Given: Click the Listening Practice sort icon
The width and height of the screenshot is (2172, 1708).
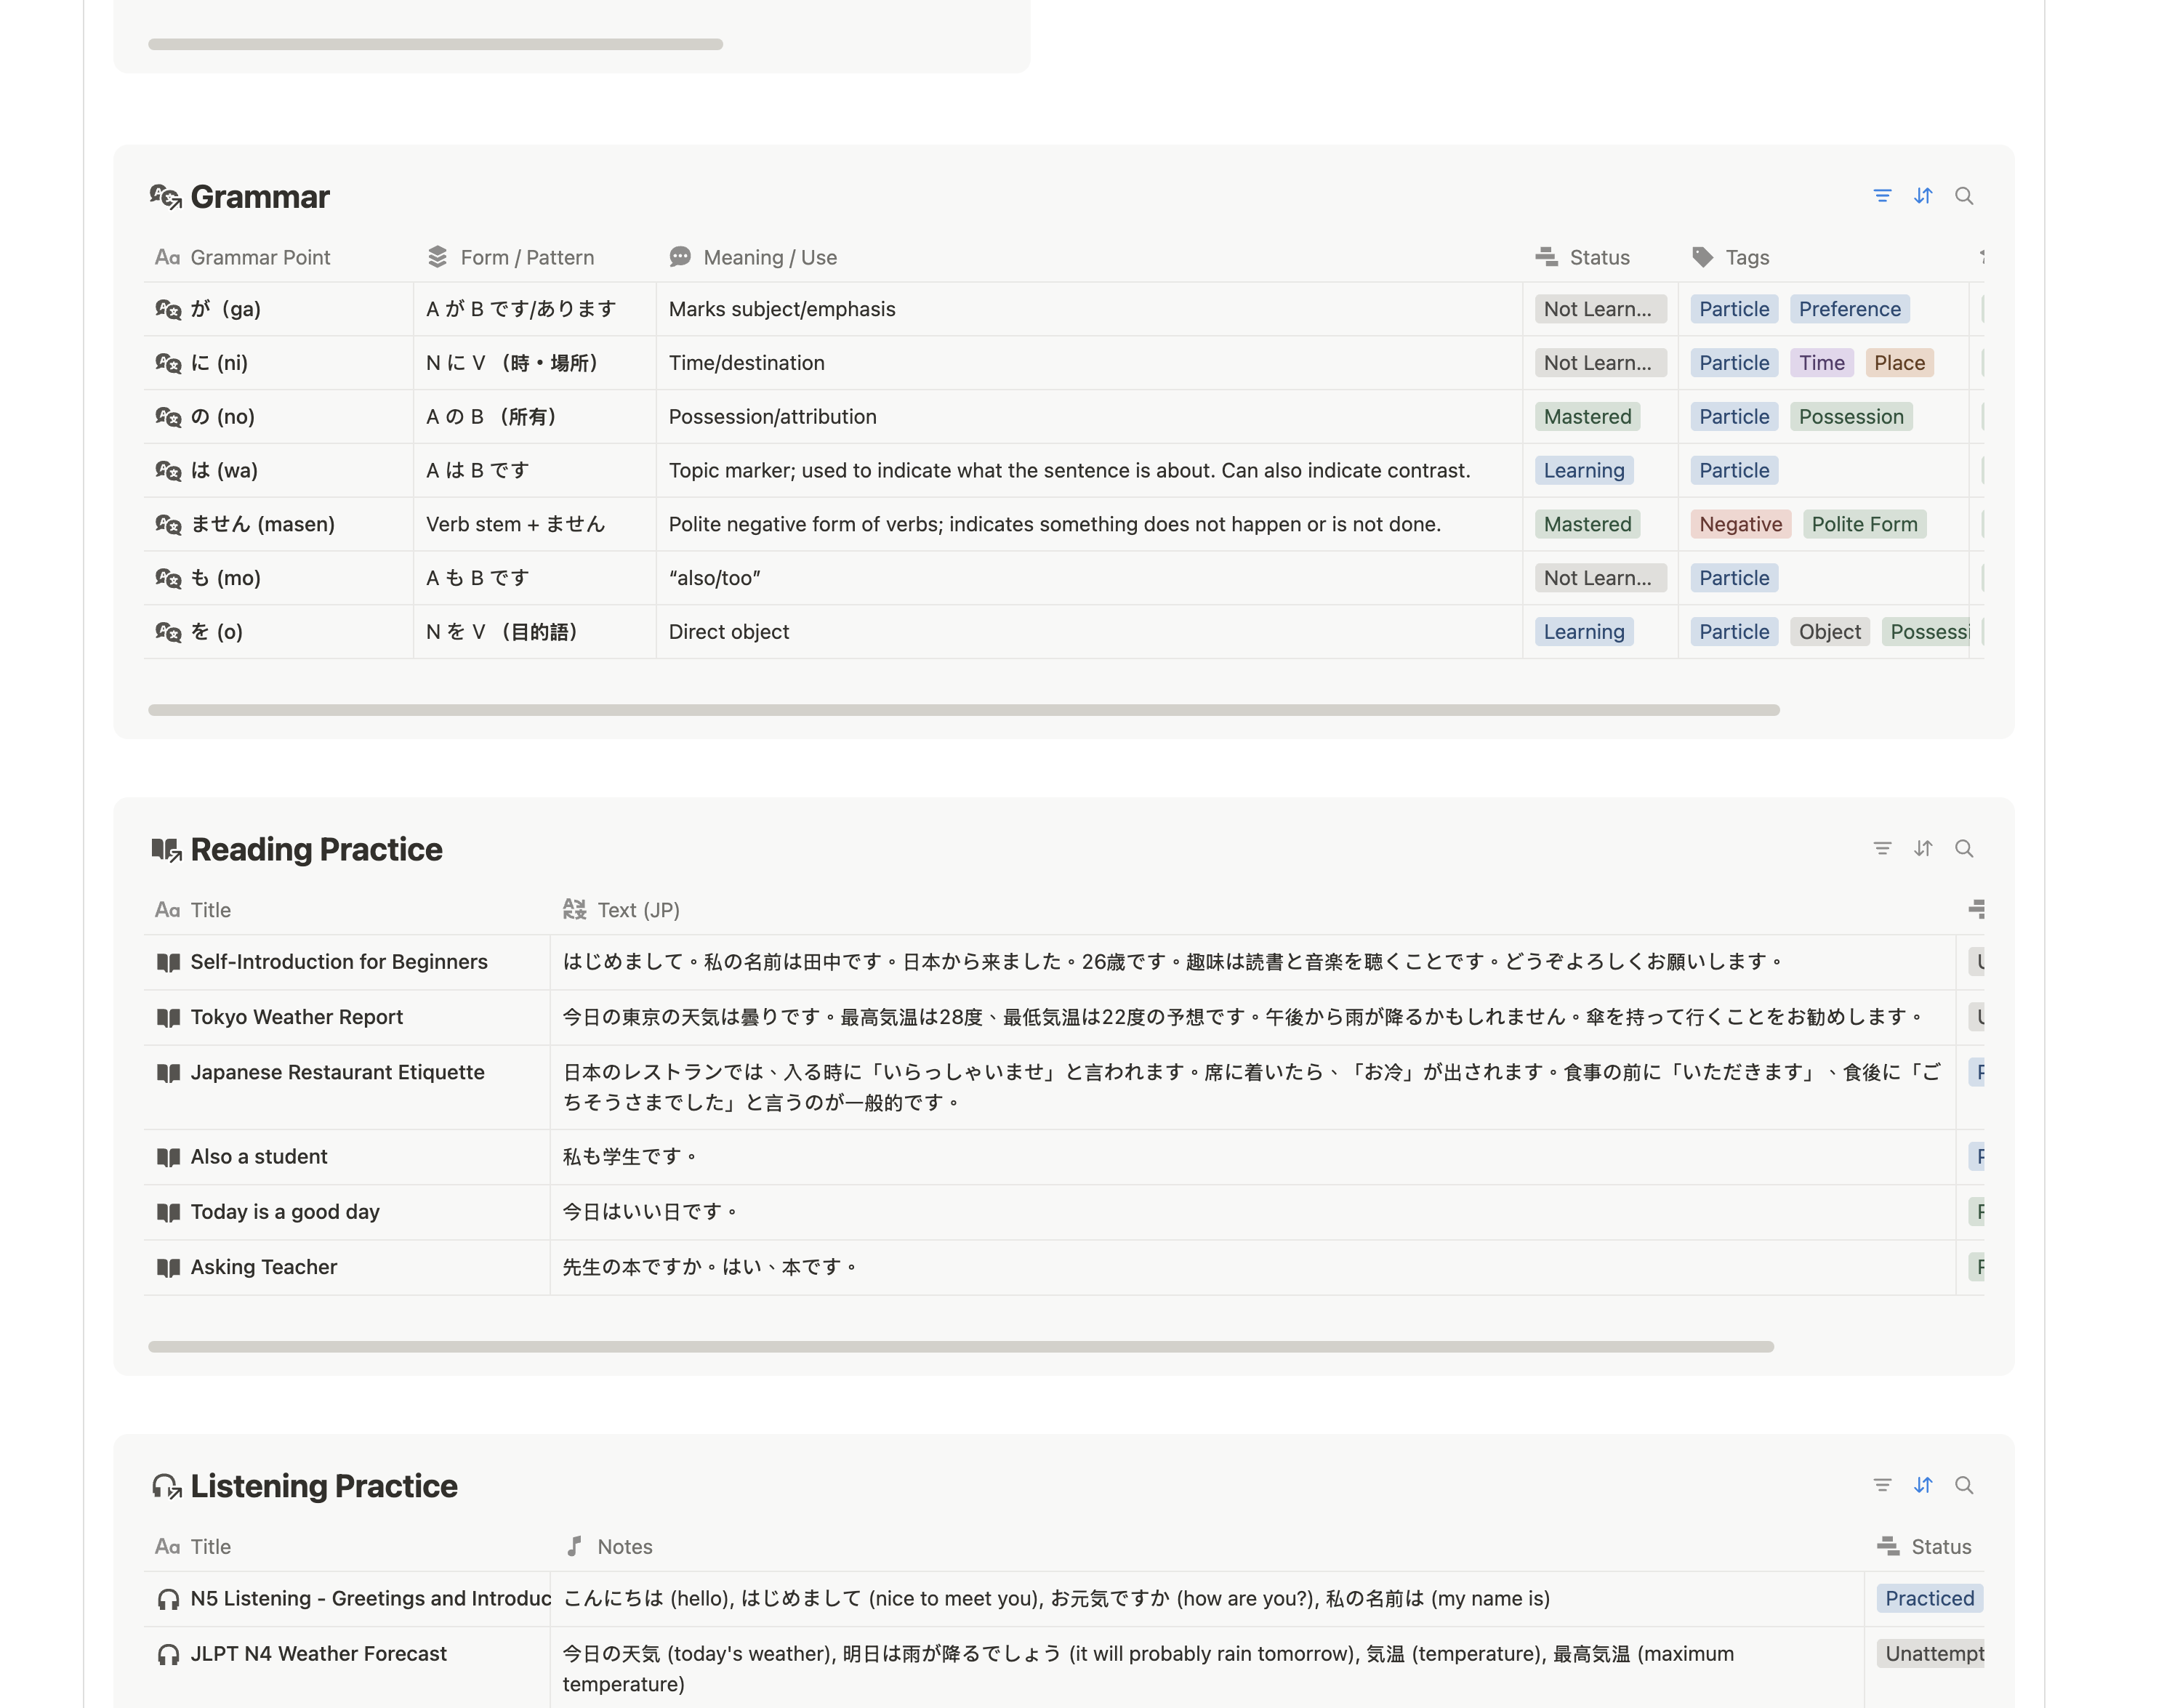Looking at the screenshot, I should tap(1922, 1485).
